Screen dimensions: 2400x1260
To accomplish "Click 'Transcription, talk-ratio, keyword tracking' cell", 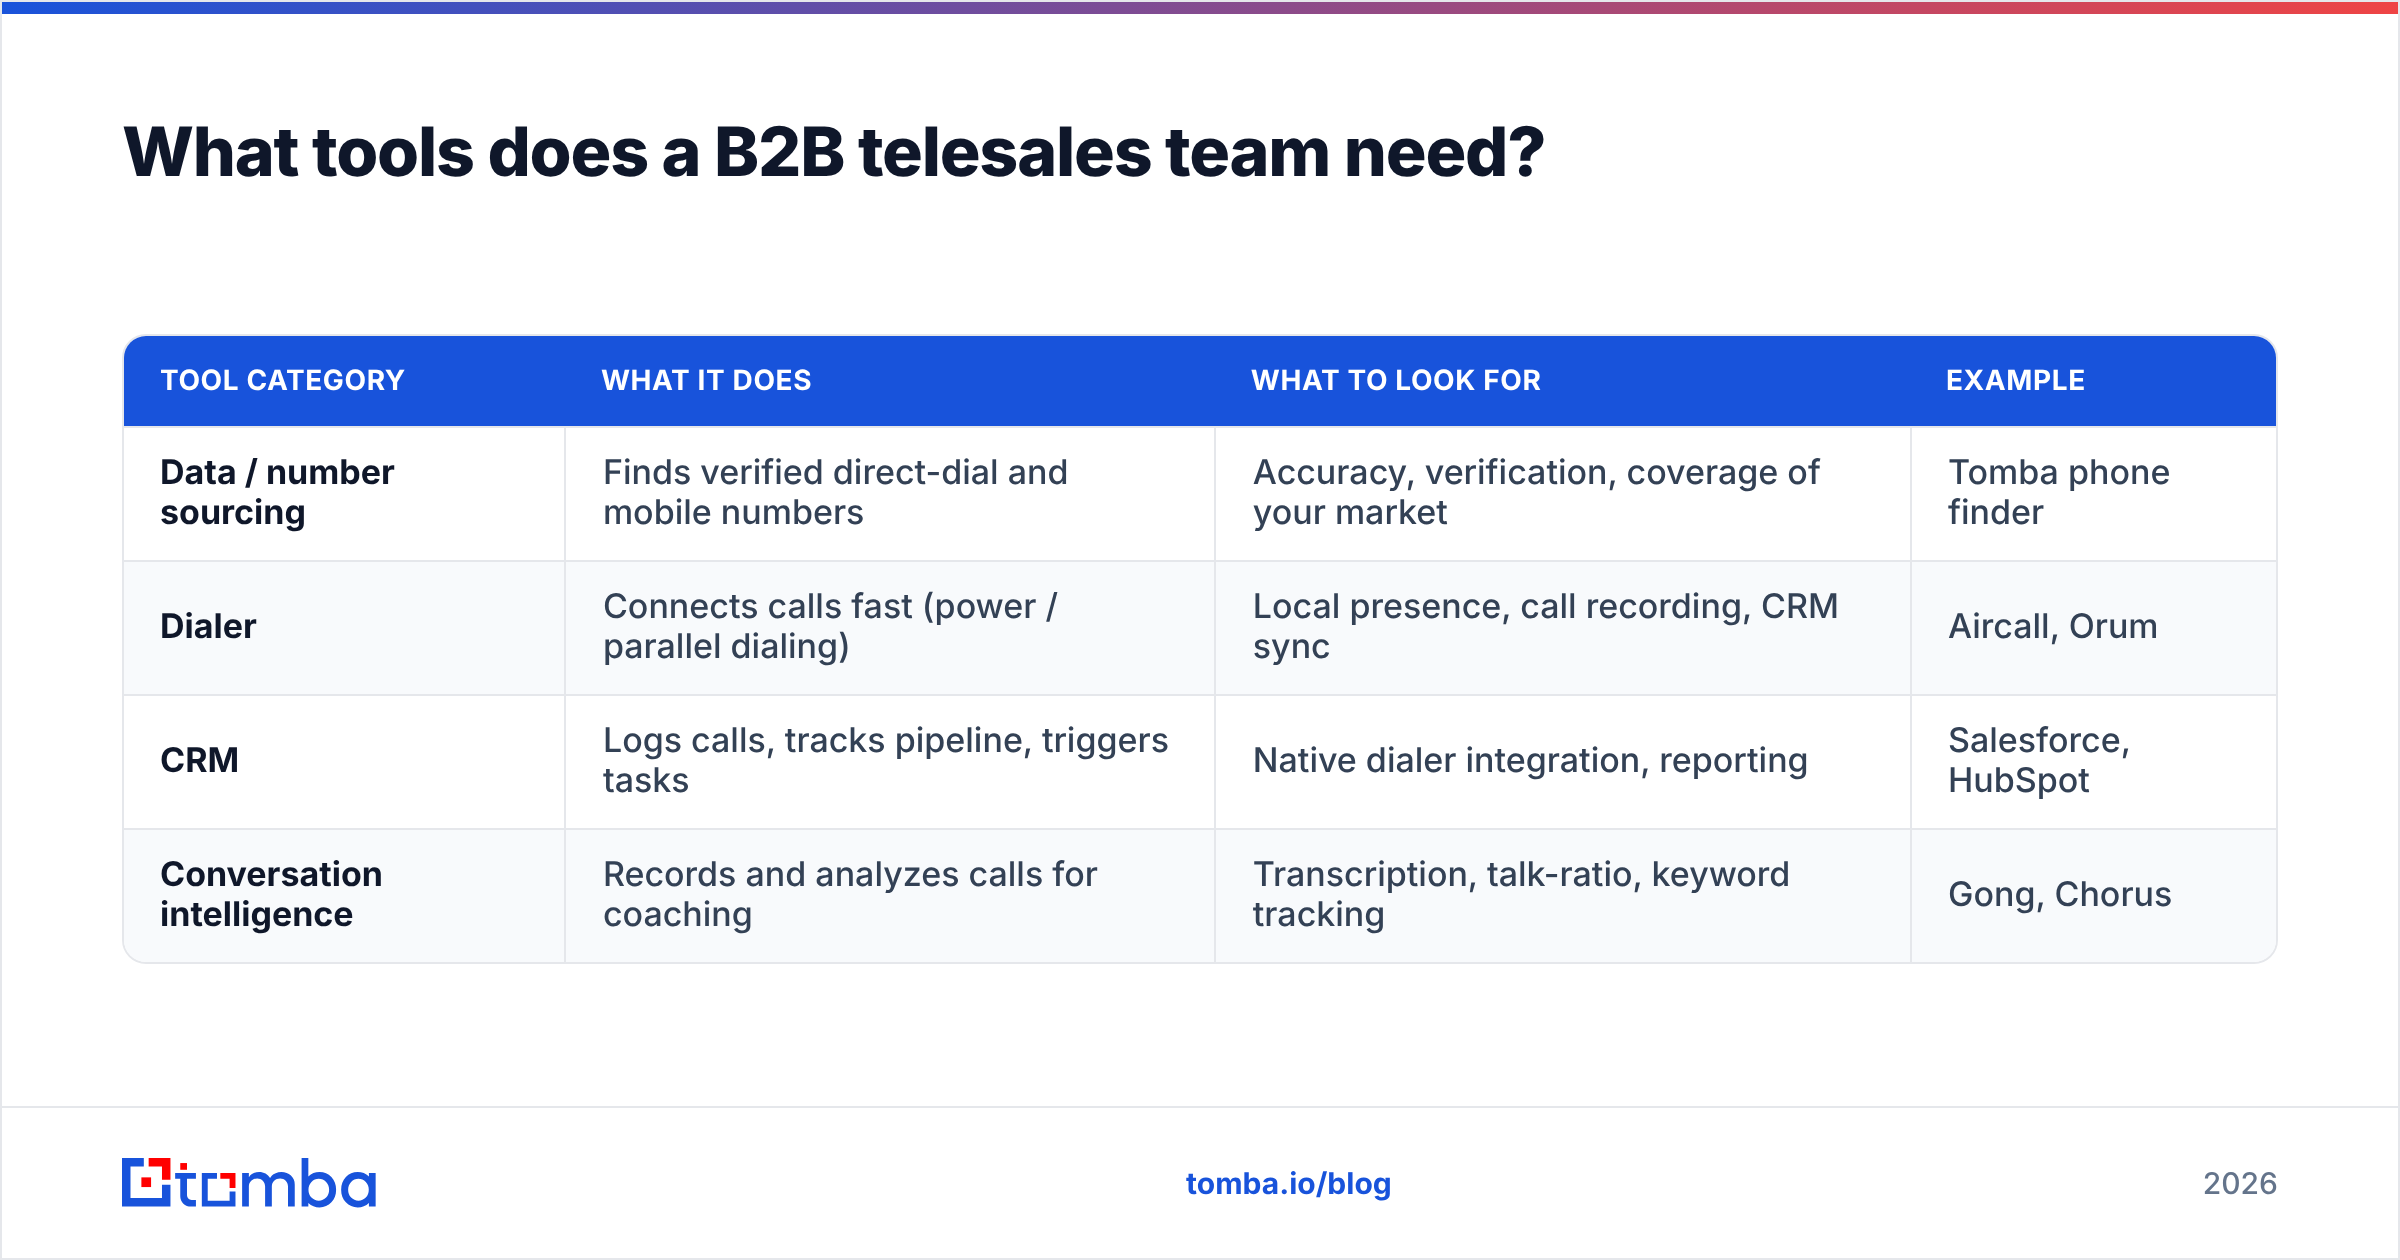I will tap(1563, 895).
